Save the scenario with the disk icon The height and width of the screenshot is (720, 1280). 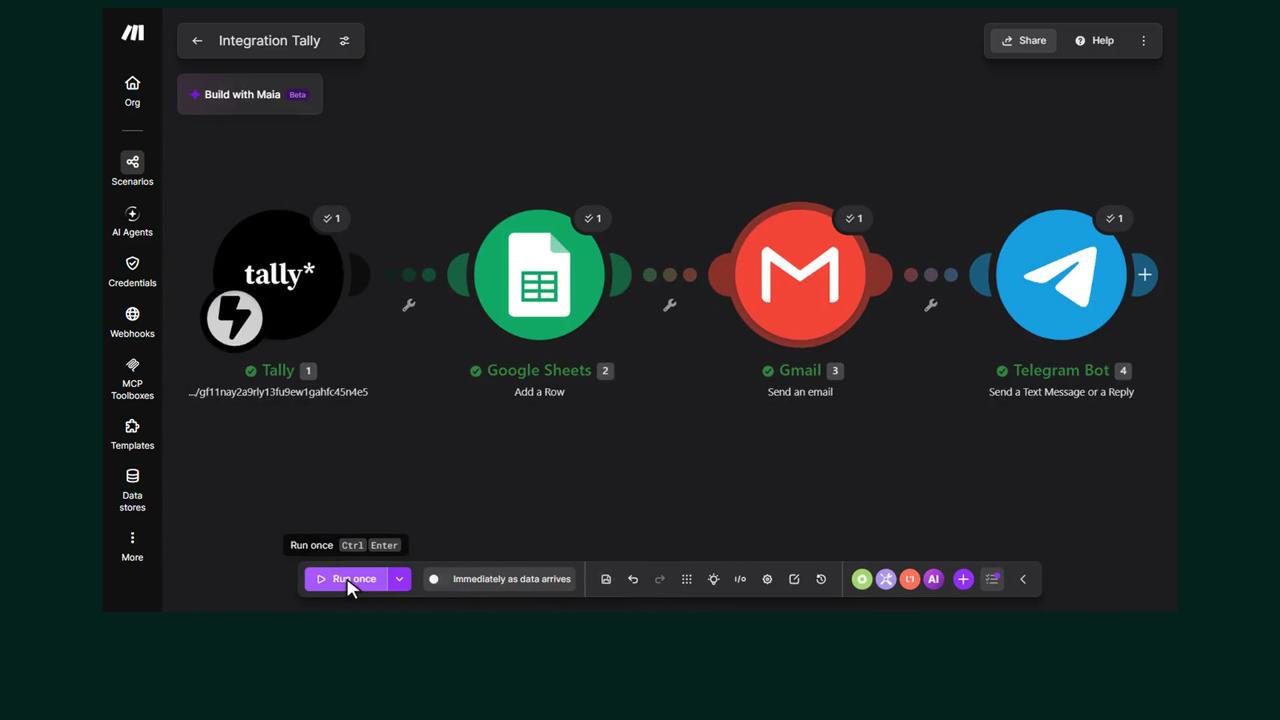pos(606,579)
